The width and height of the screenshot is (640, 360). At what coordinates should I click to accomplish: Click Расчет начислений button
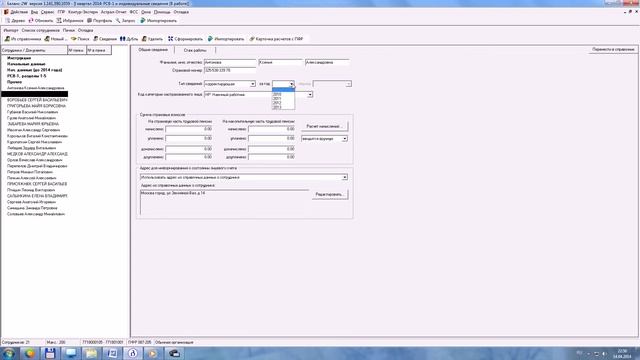tap(324, 126)
